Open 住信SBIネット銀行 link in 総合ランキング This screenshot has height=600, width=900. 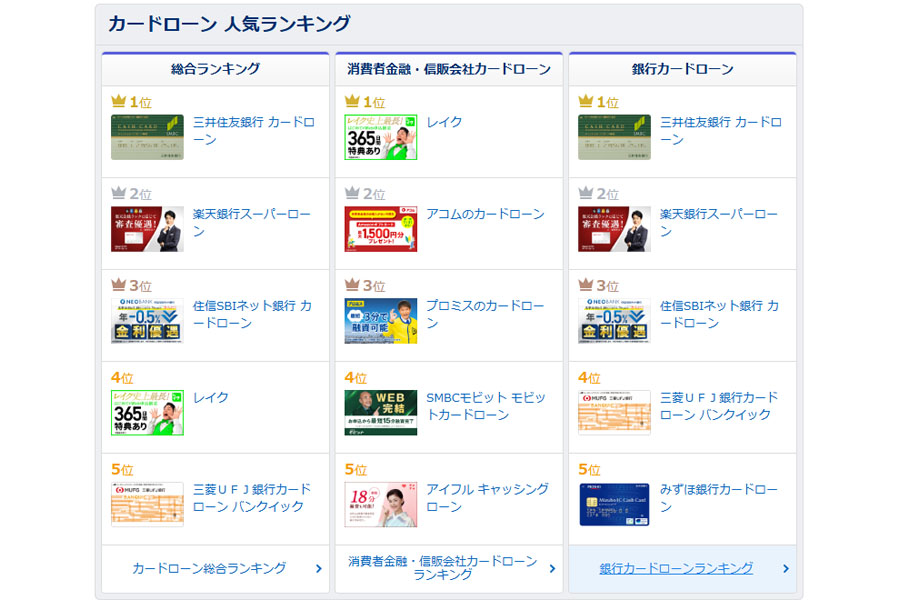(253, 314)
